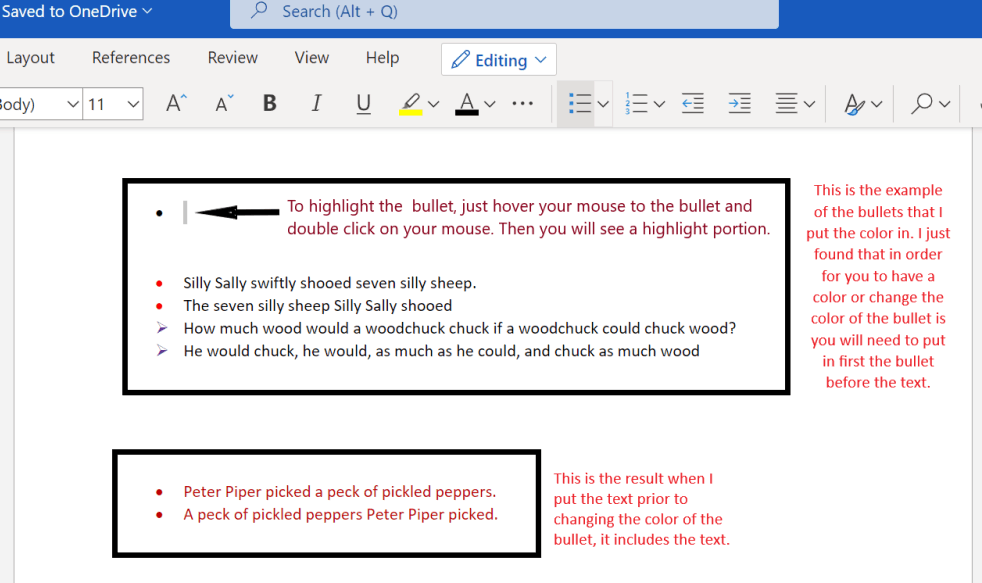Click arrow bullet beside 'How much wood'
982x583 pixels.
(162, 328)
